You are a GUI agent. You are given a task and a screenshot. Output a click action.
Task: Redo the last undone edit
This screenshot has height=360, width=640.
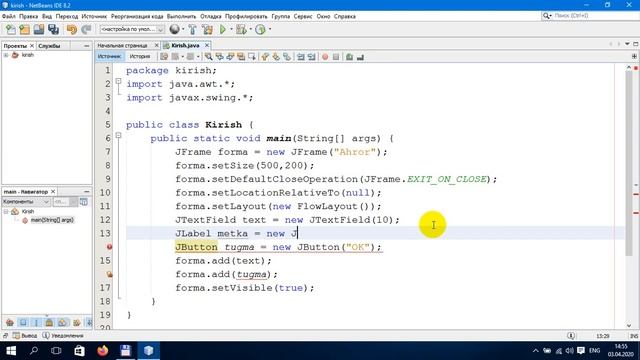[86, 29]
